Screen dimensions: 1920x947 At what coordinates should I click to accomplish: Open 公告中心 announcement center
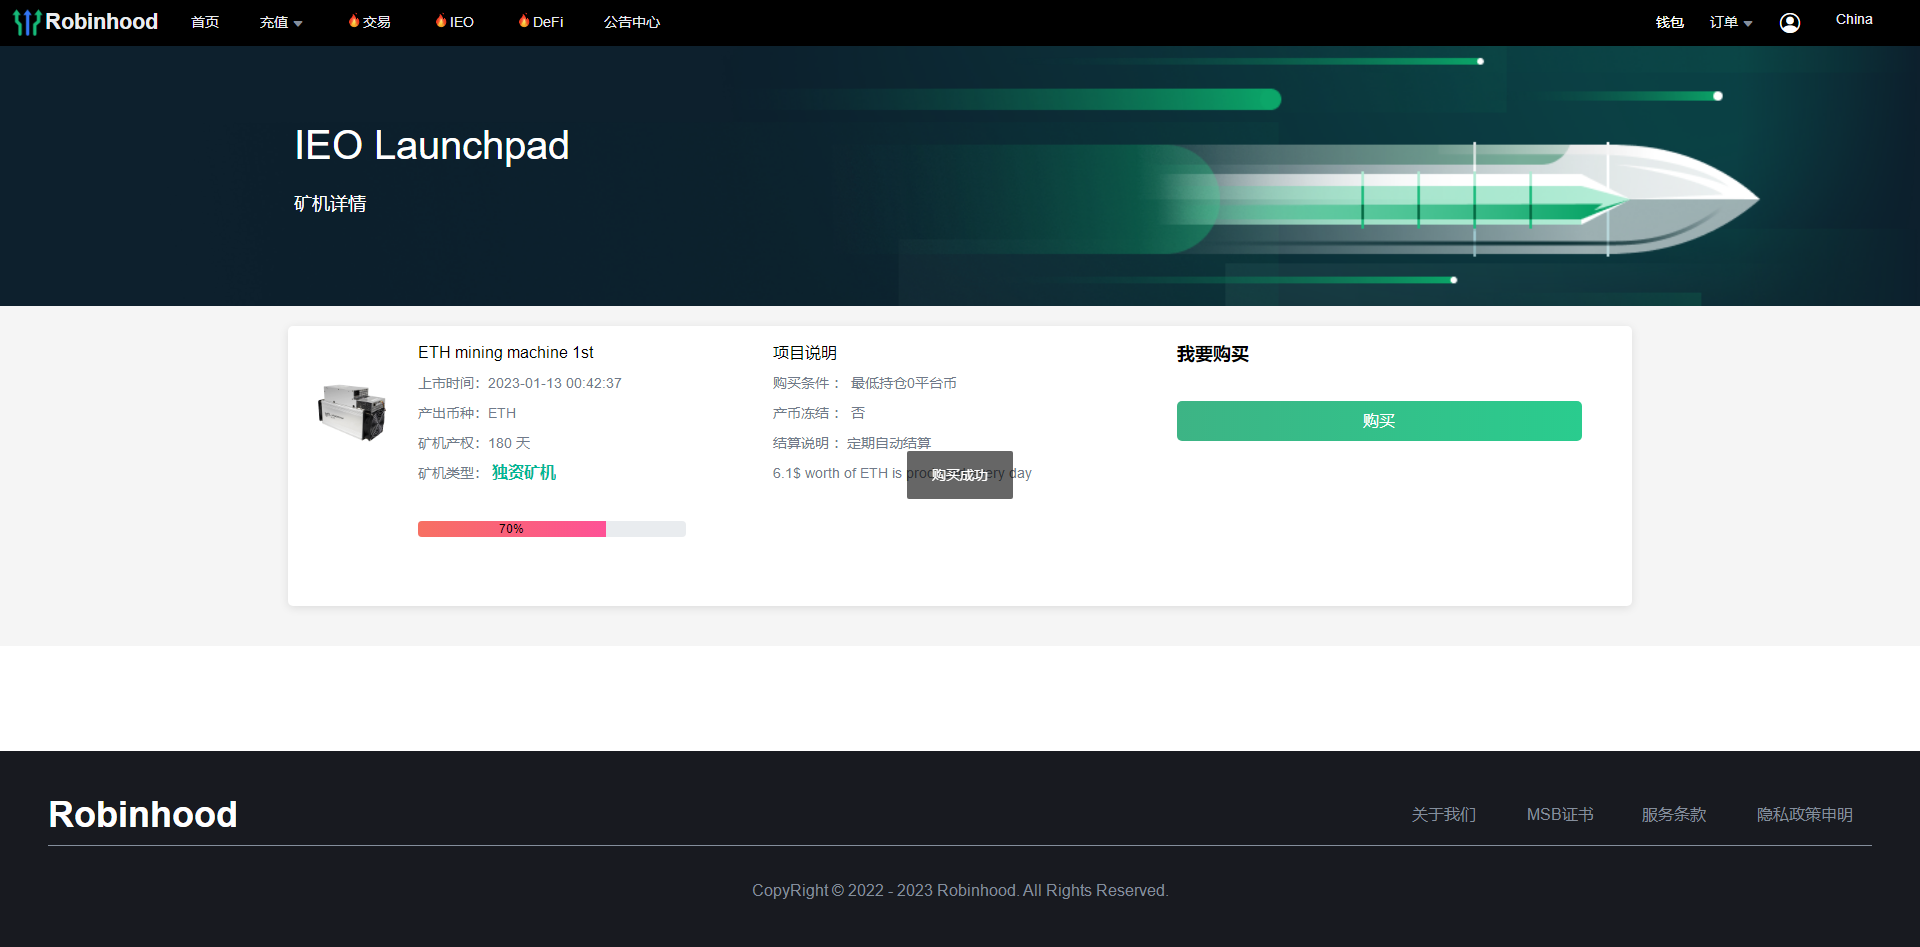tap(632, 22)
